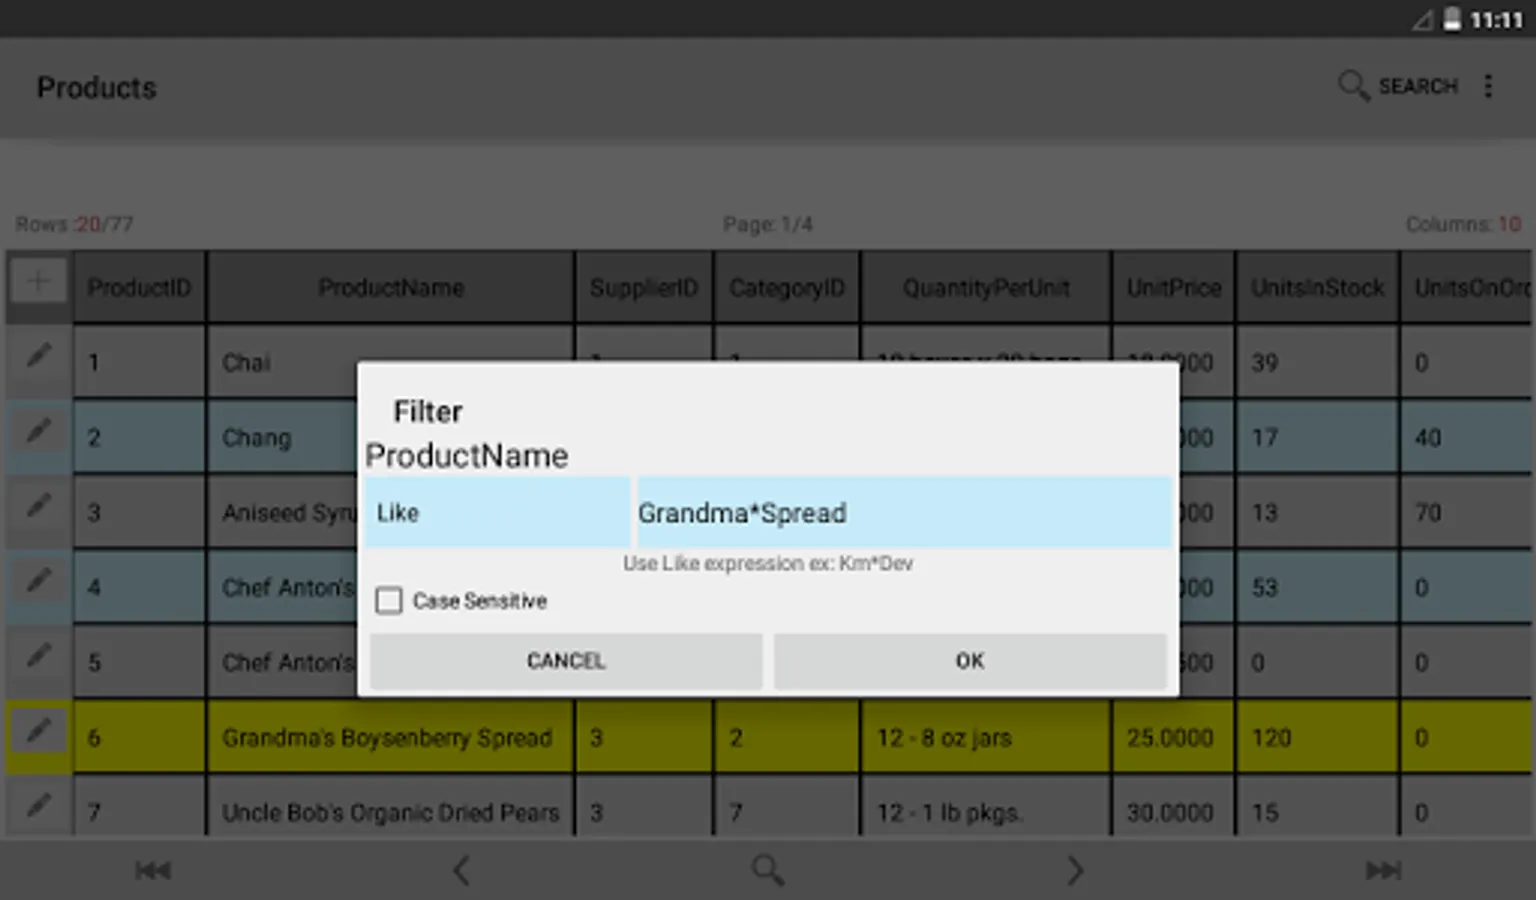Click the 120 units in stock cell

pyautogui.click(x=1318, y=737)
